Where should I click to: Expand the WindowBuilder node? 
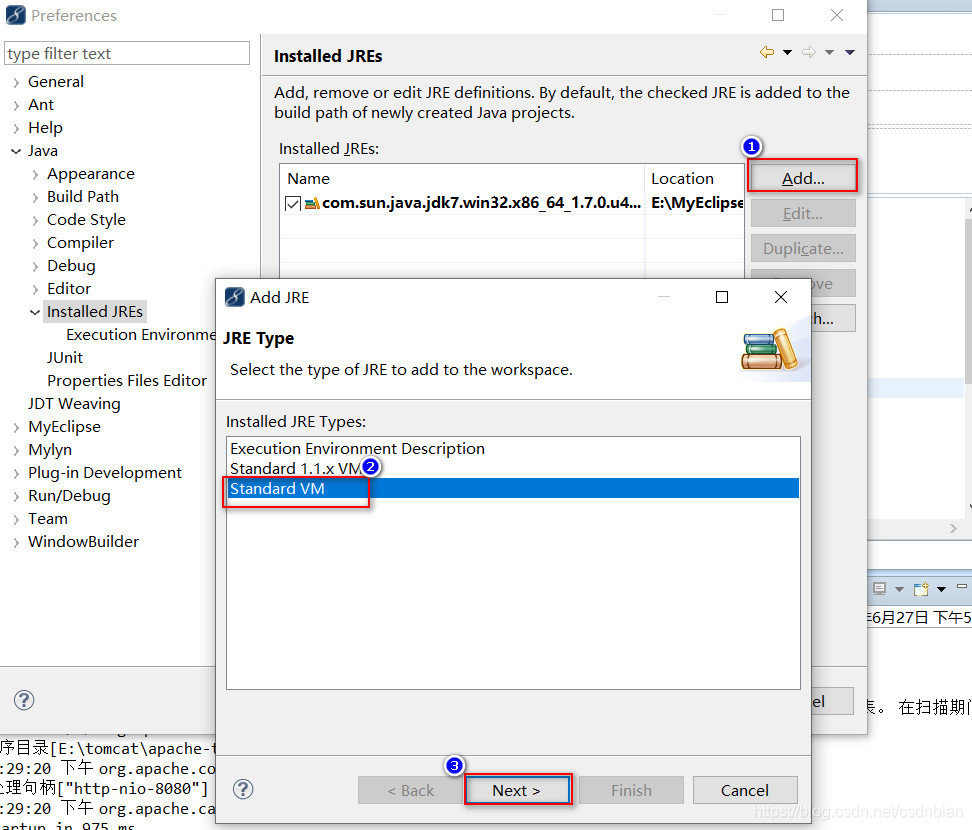point(16,542)
